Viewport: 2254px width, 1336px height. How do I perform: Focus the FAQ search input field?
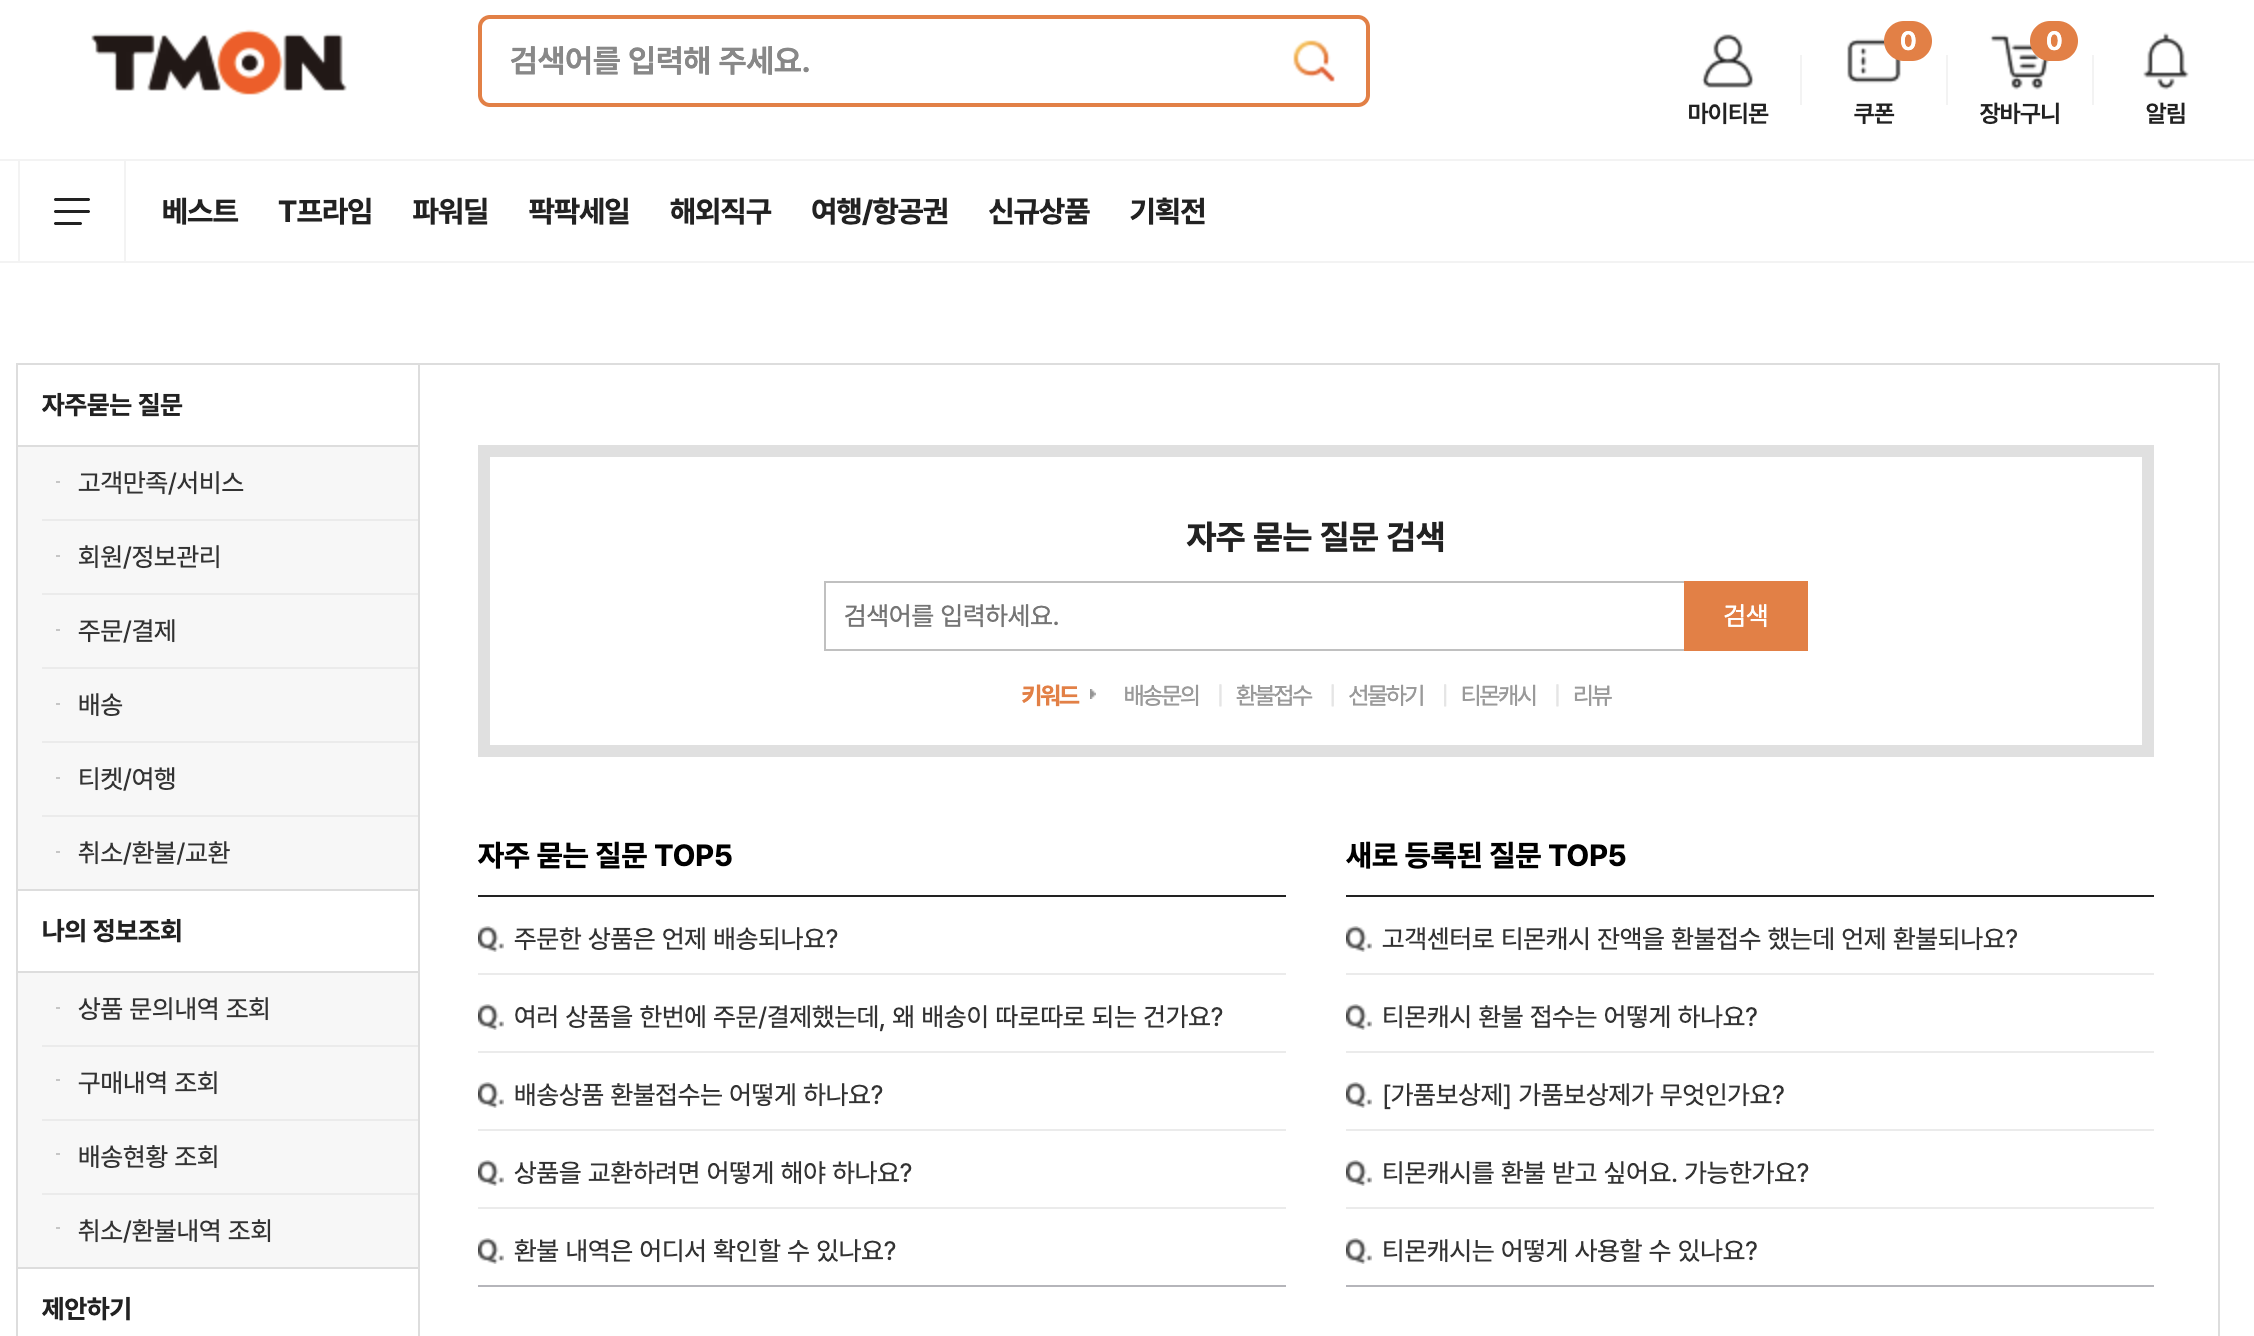pyautogui.click(x=1253, y=615)
